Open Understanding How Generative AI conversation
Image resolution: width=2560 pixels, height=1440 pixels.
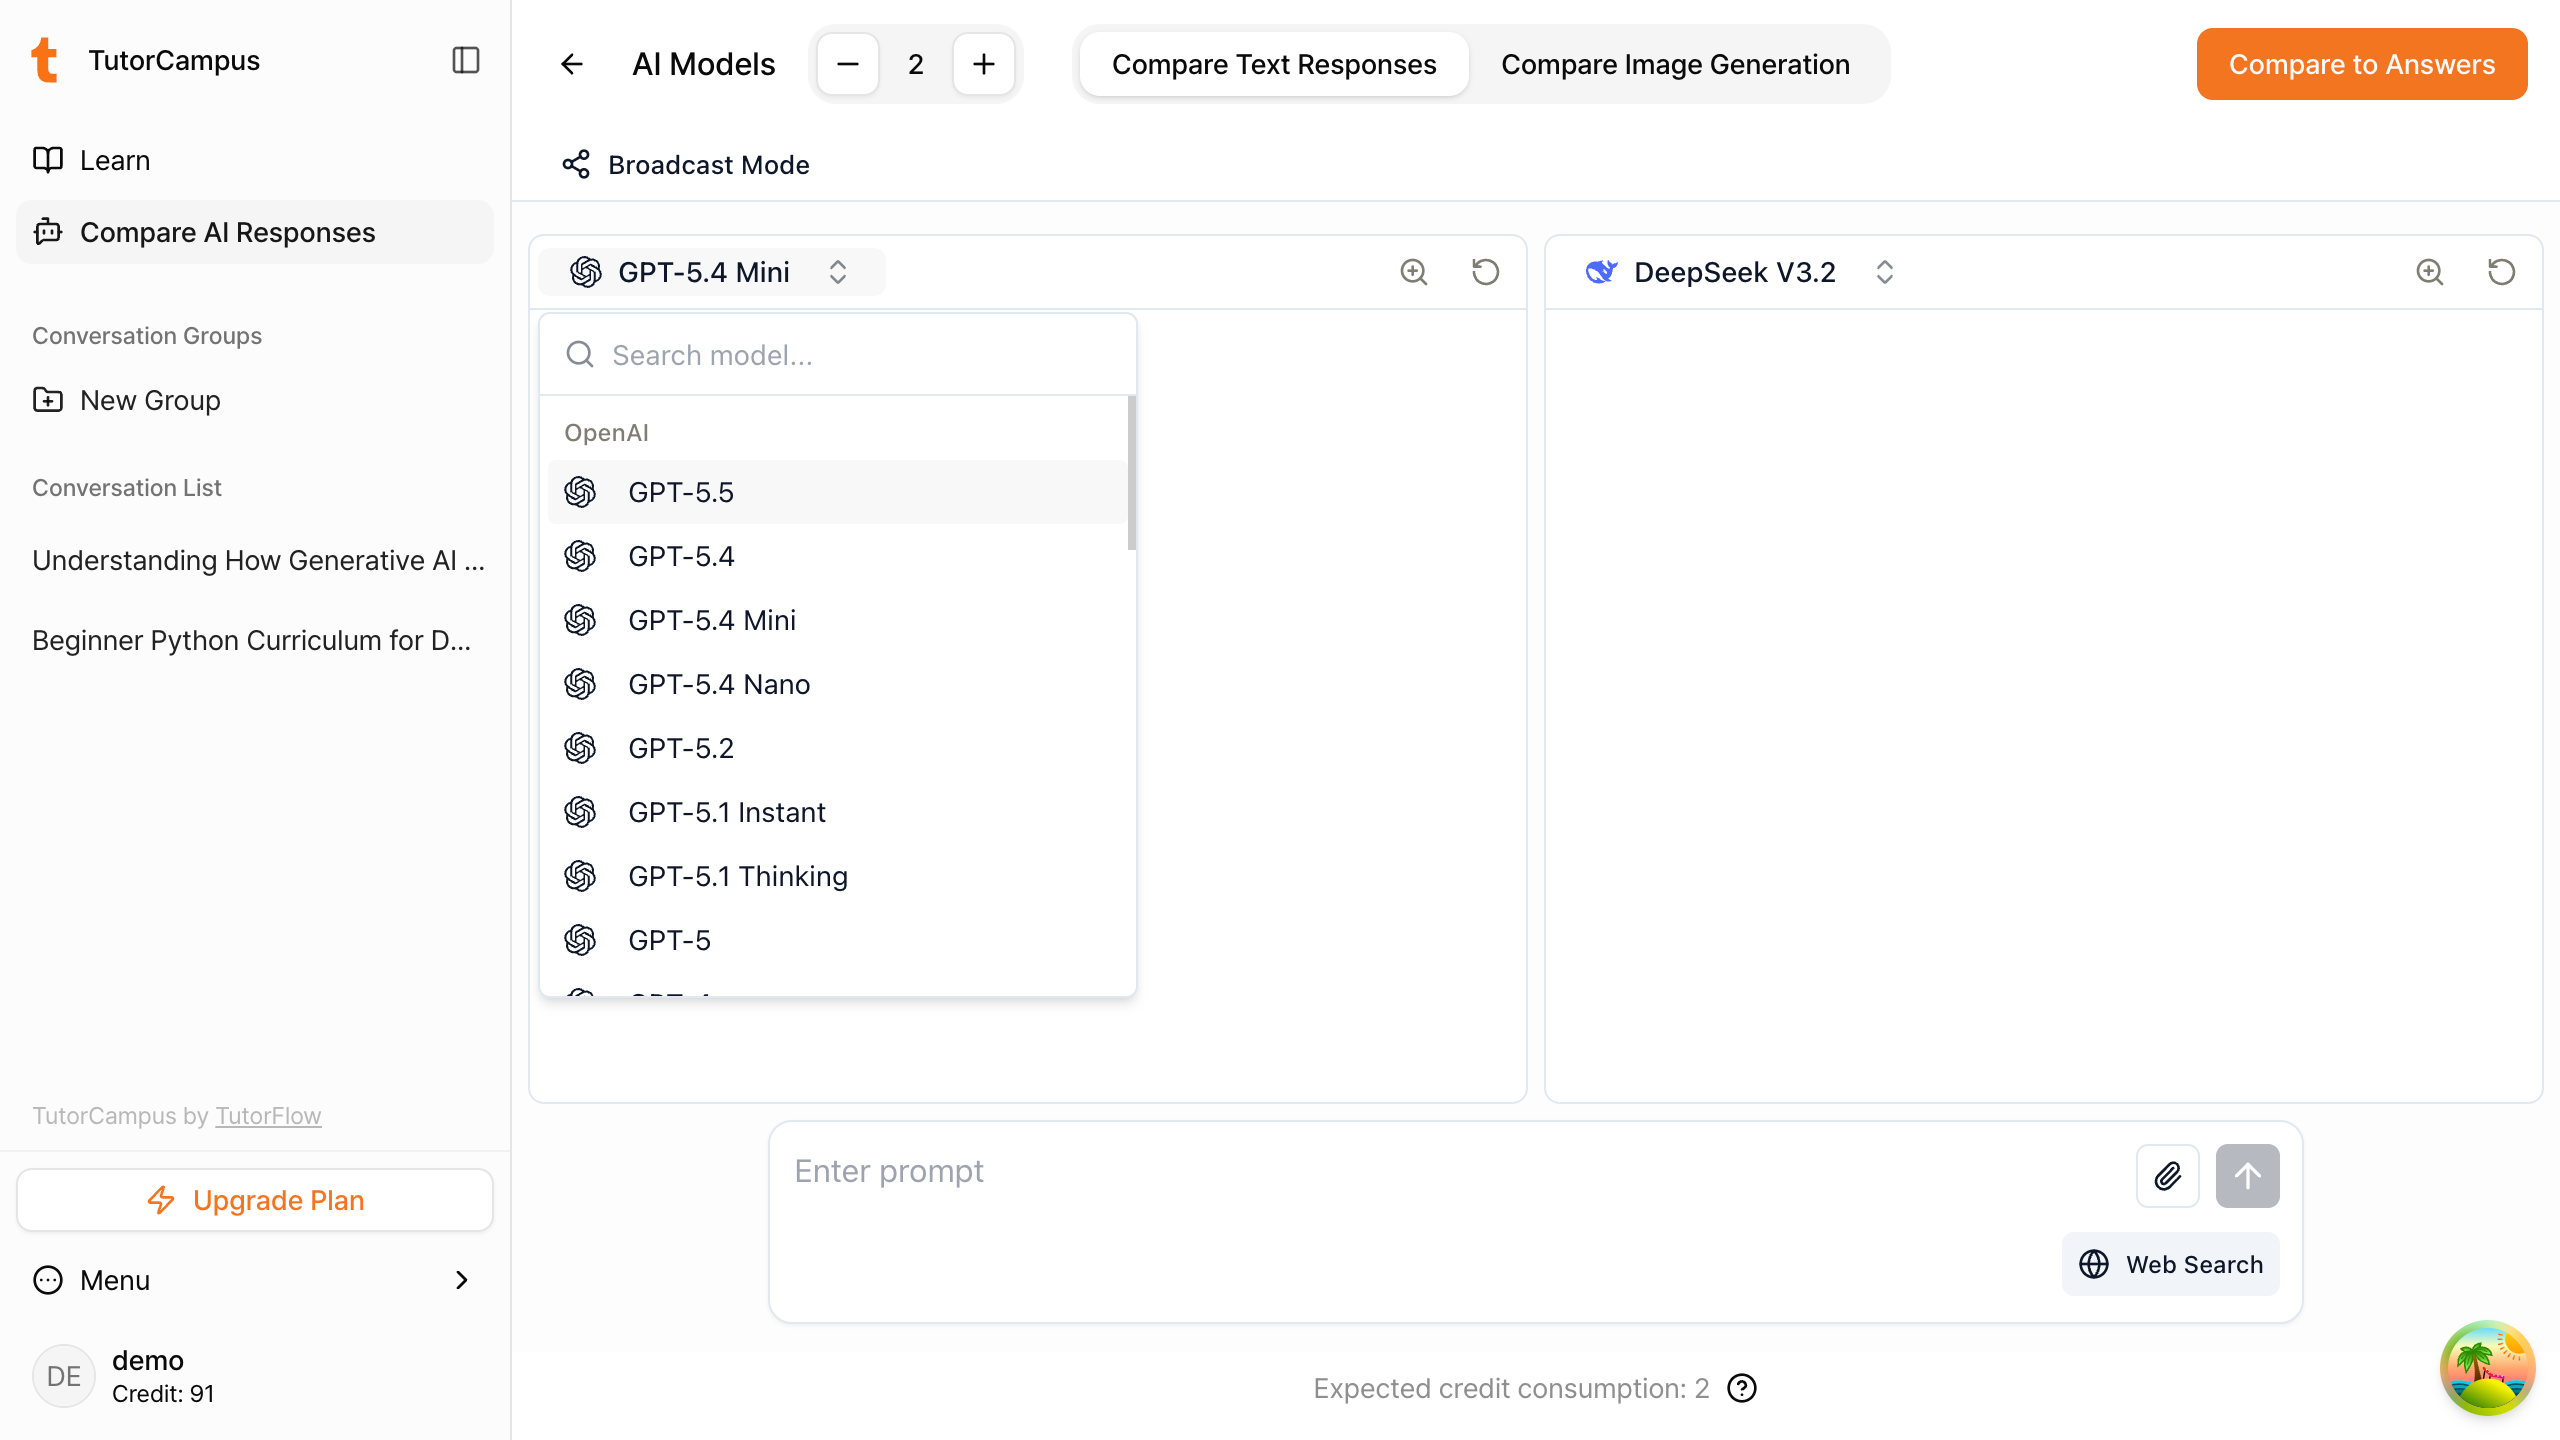[x=258, y=560]
